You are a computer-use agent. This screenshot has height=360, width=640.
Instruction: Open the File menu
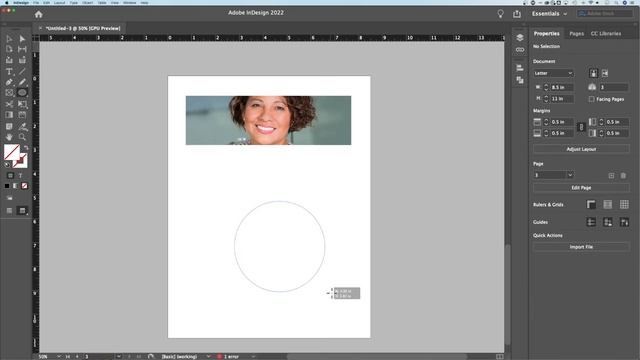36,2
